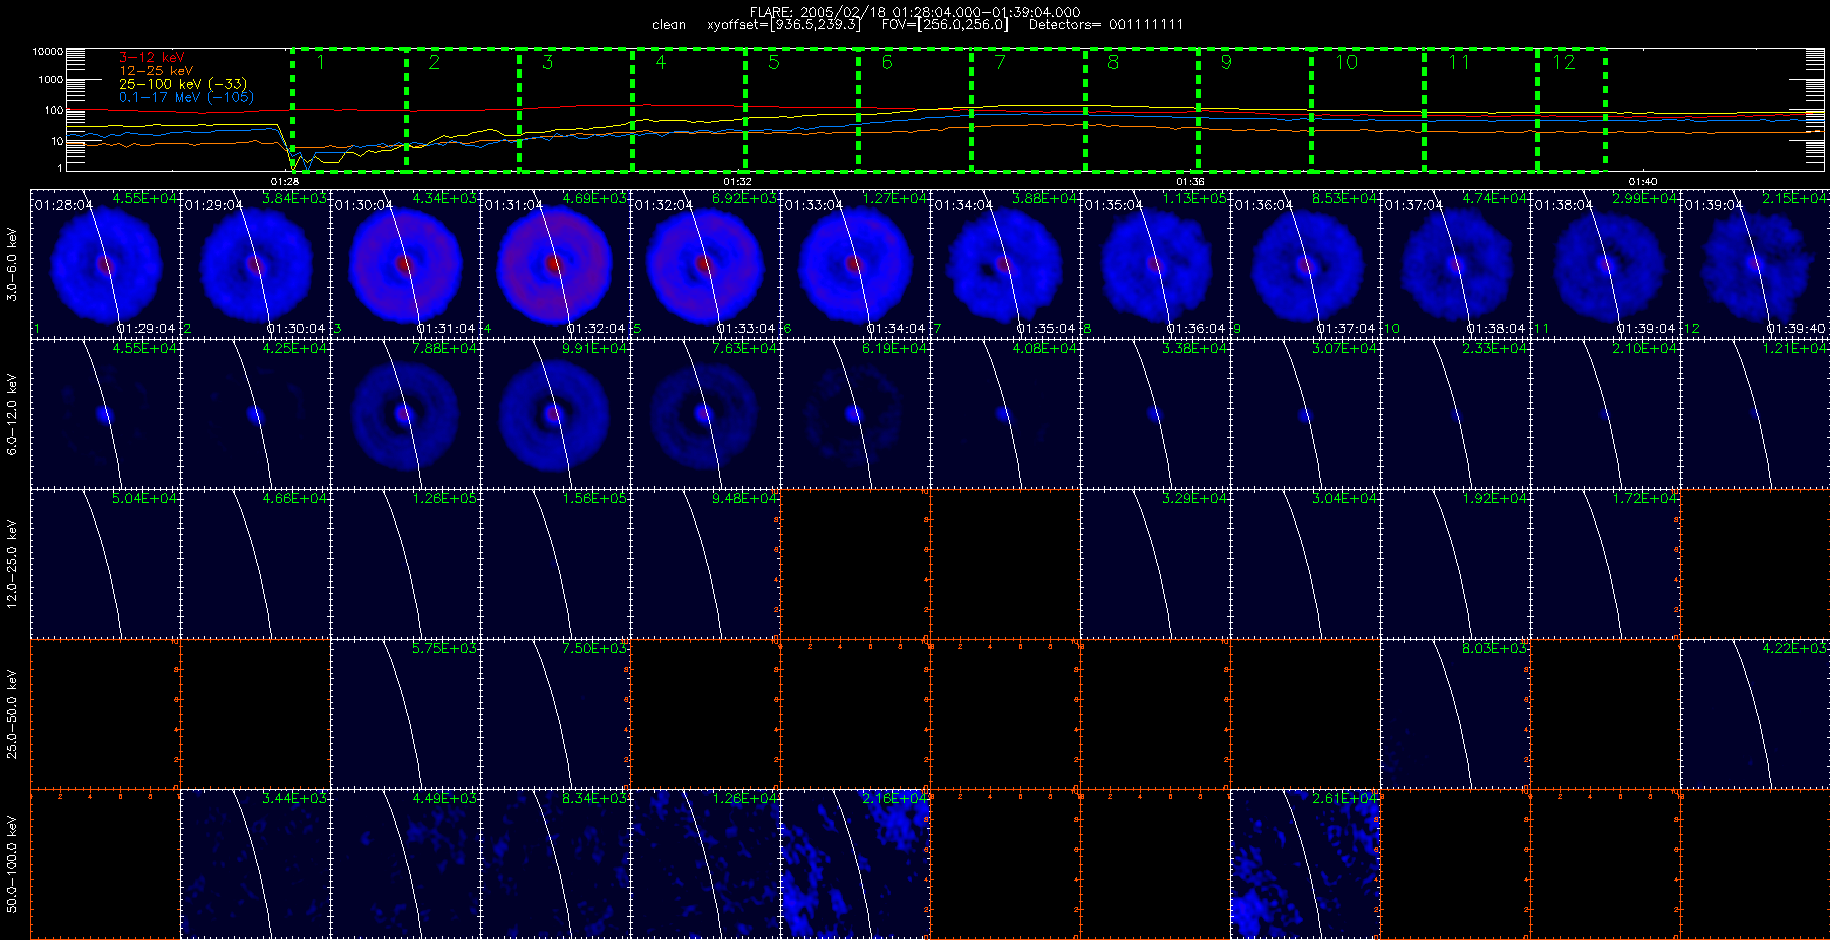The width and height of the screenshot is (1830, 940).
Task: Click the peak value 6.19E+04
Action: 895,349
